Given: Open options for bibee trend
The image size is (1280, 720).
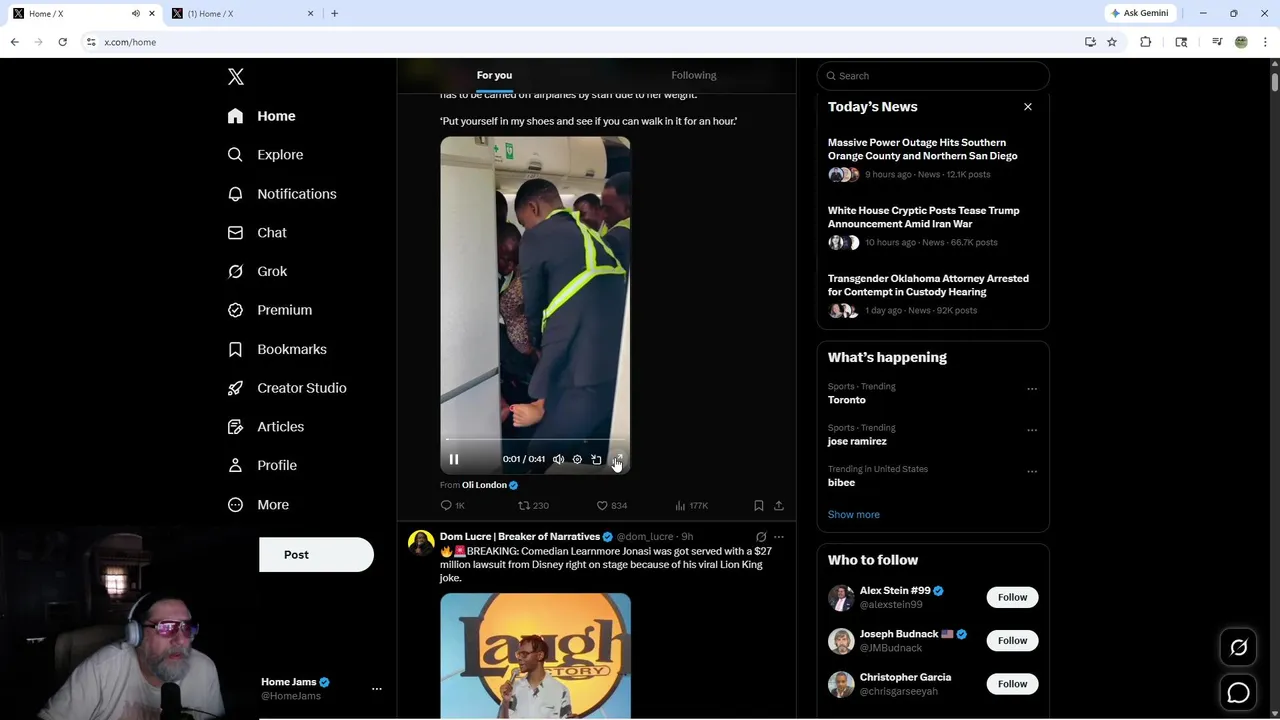Looking at the screenshot, I should click(1032, 471).
